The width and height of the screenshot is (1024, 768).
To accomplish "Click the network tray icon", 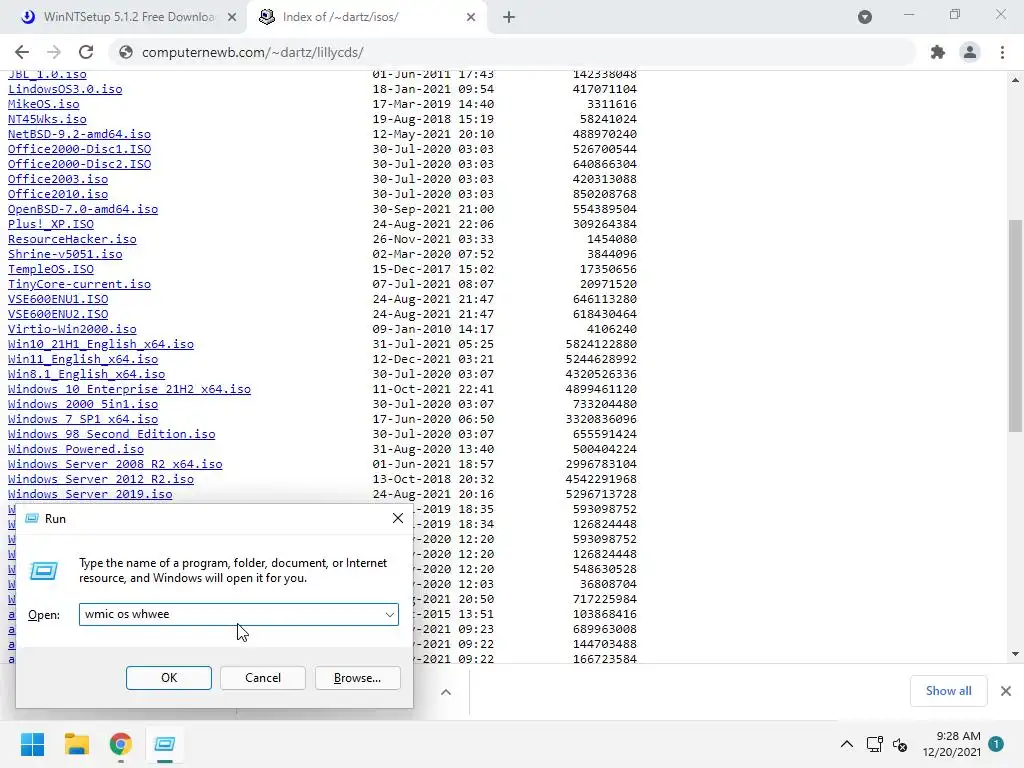I will (x=874, y=744).
